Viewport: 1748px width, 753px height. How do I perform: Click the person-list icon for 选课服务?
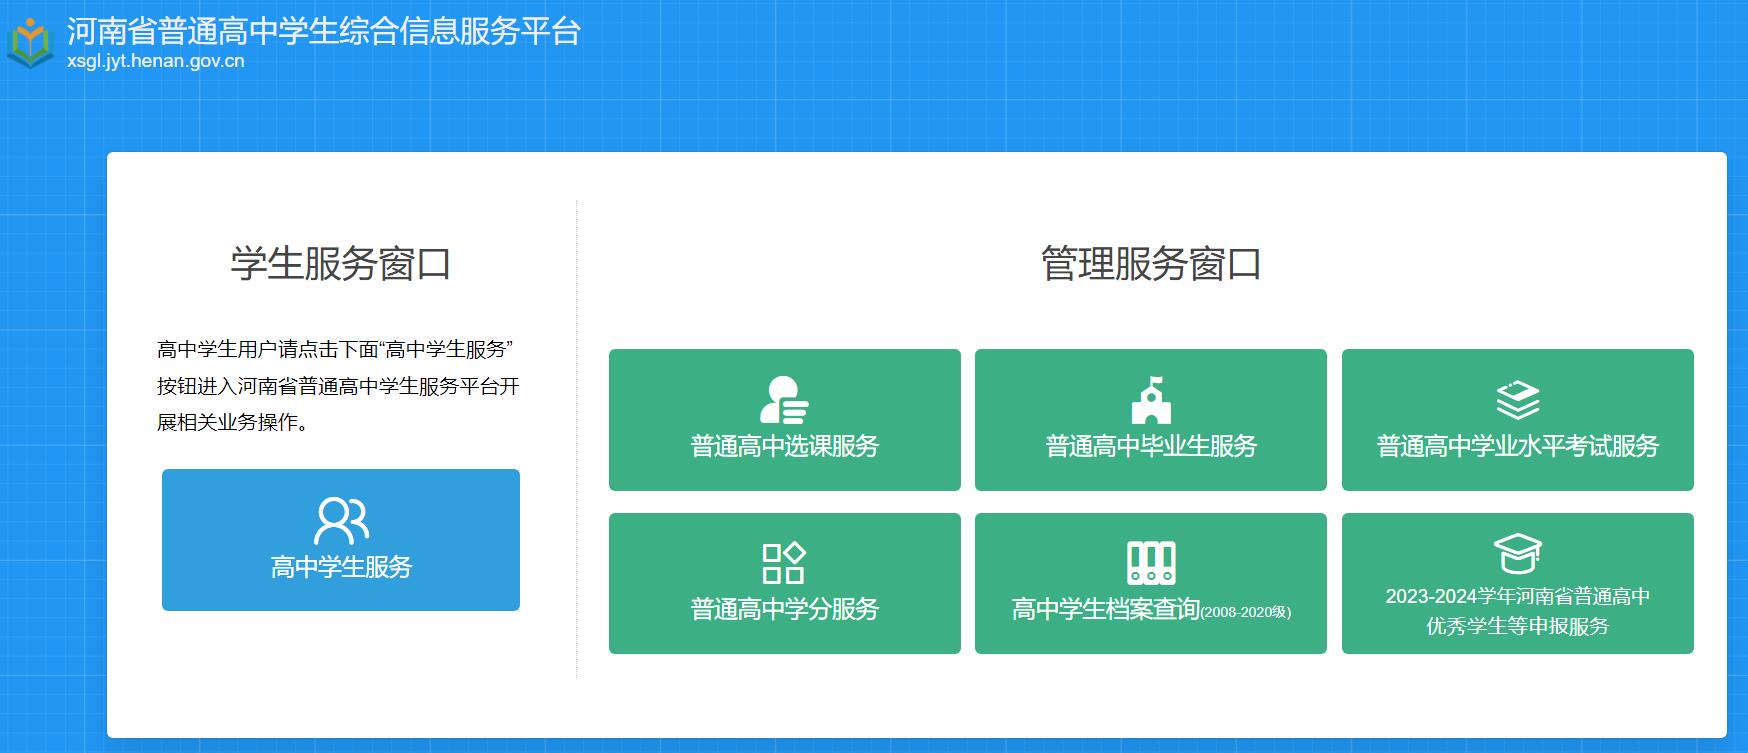[784, 400]
